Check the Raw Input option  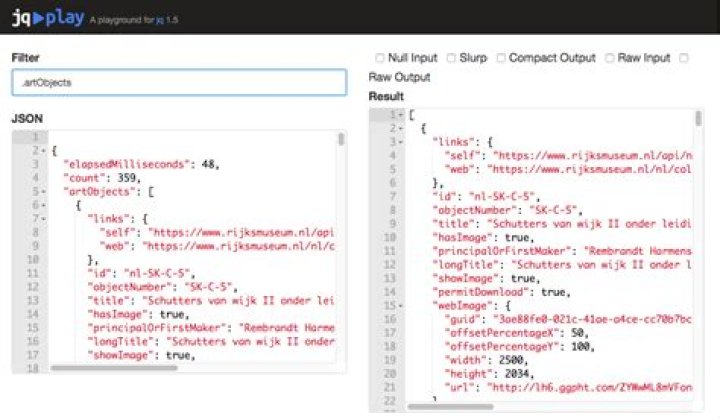click(x=609, y=58)
